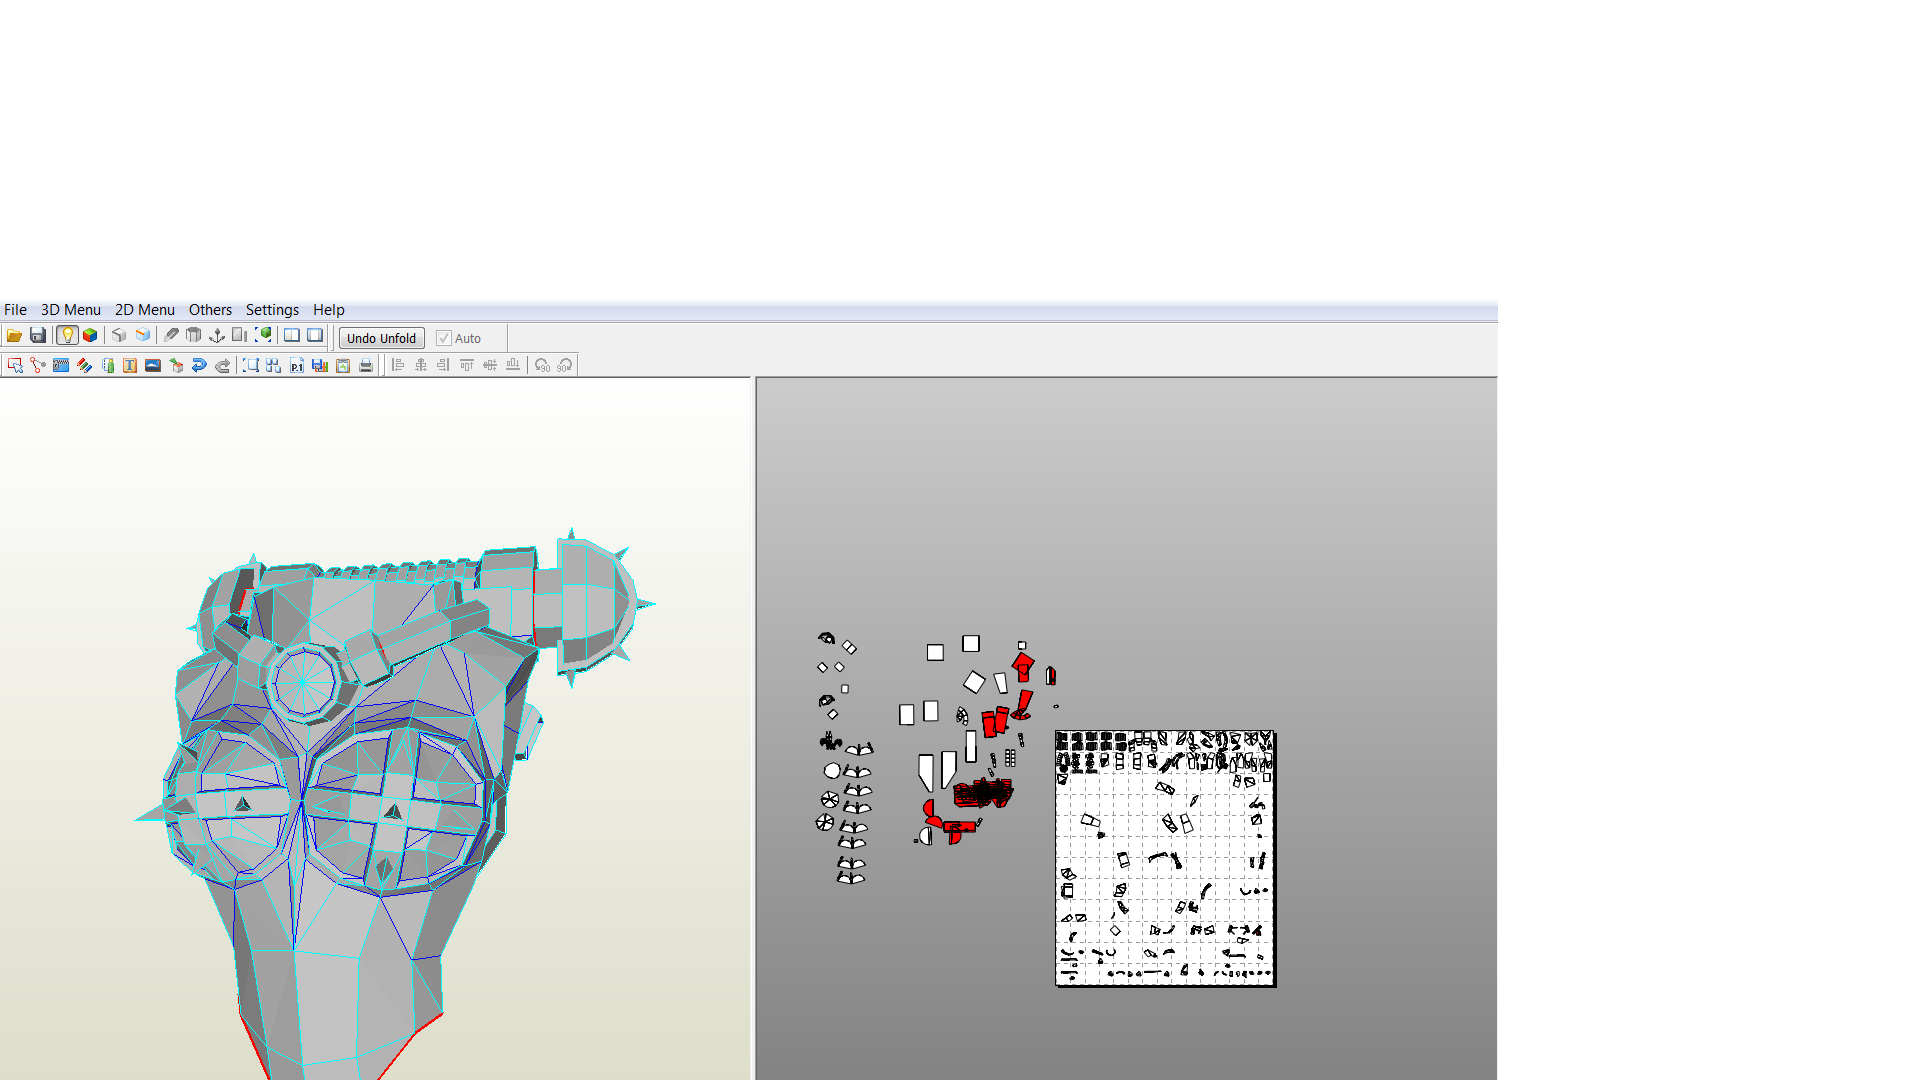Viewport: 1920px width, 1080px height.
Task: Open the File menu
Action: click(x=15, y=310)
